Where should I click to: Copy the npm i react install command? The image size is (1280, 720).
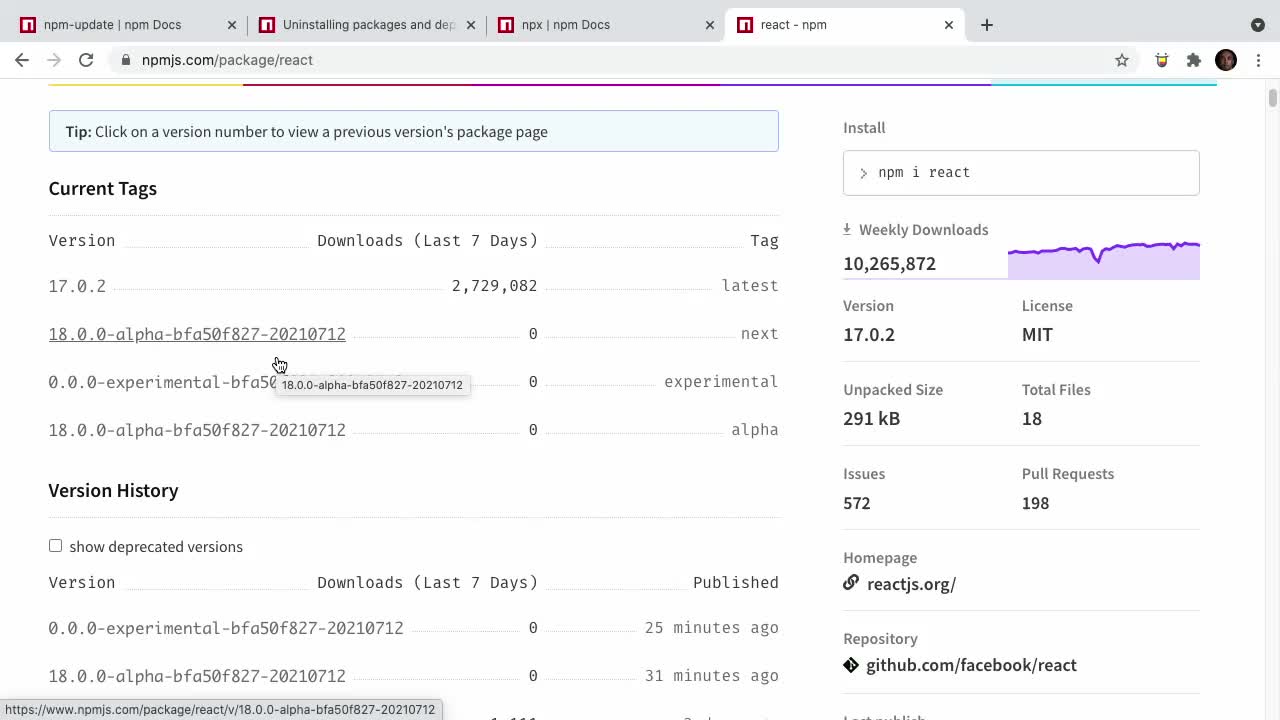pos(1021,173)
